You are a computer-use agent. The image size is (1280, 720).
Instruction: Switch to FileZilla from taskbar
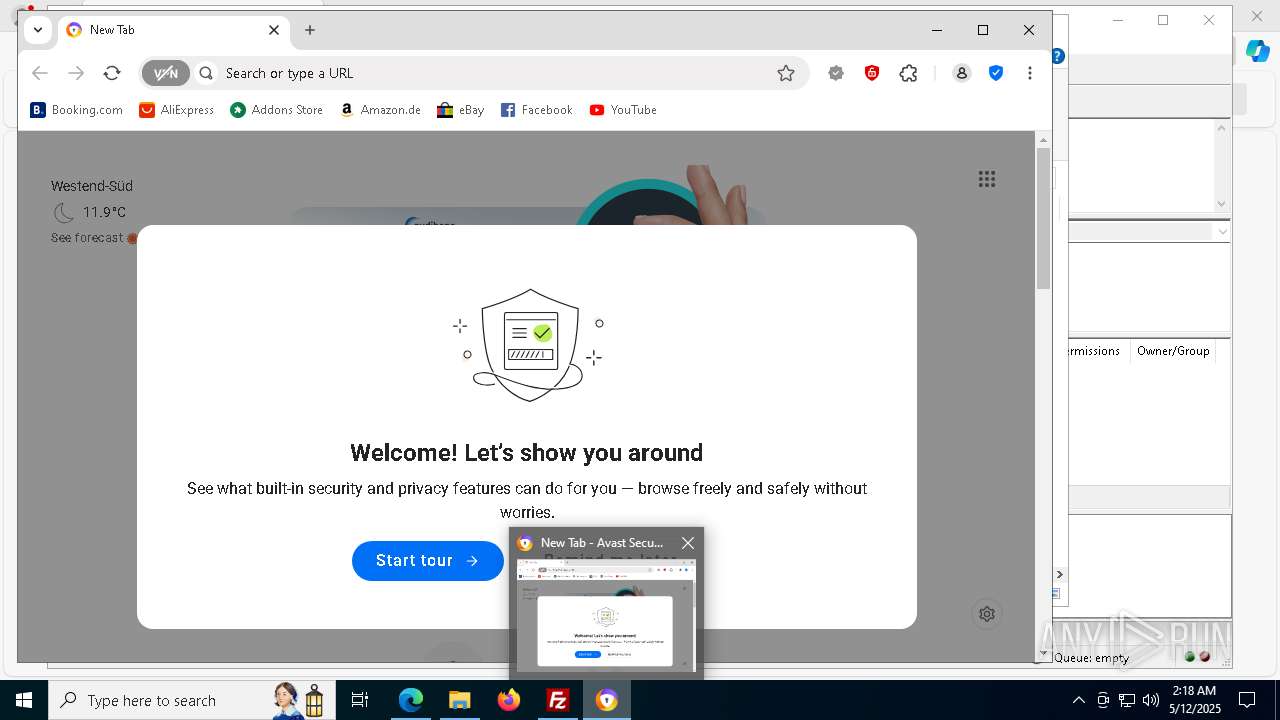558,700
